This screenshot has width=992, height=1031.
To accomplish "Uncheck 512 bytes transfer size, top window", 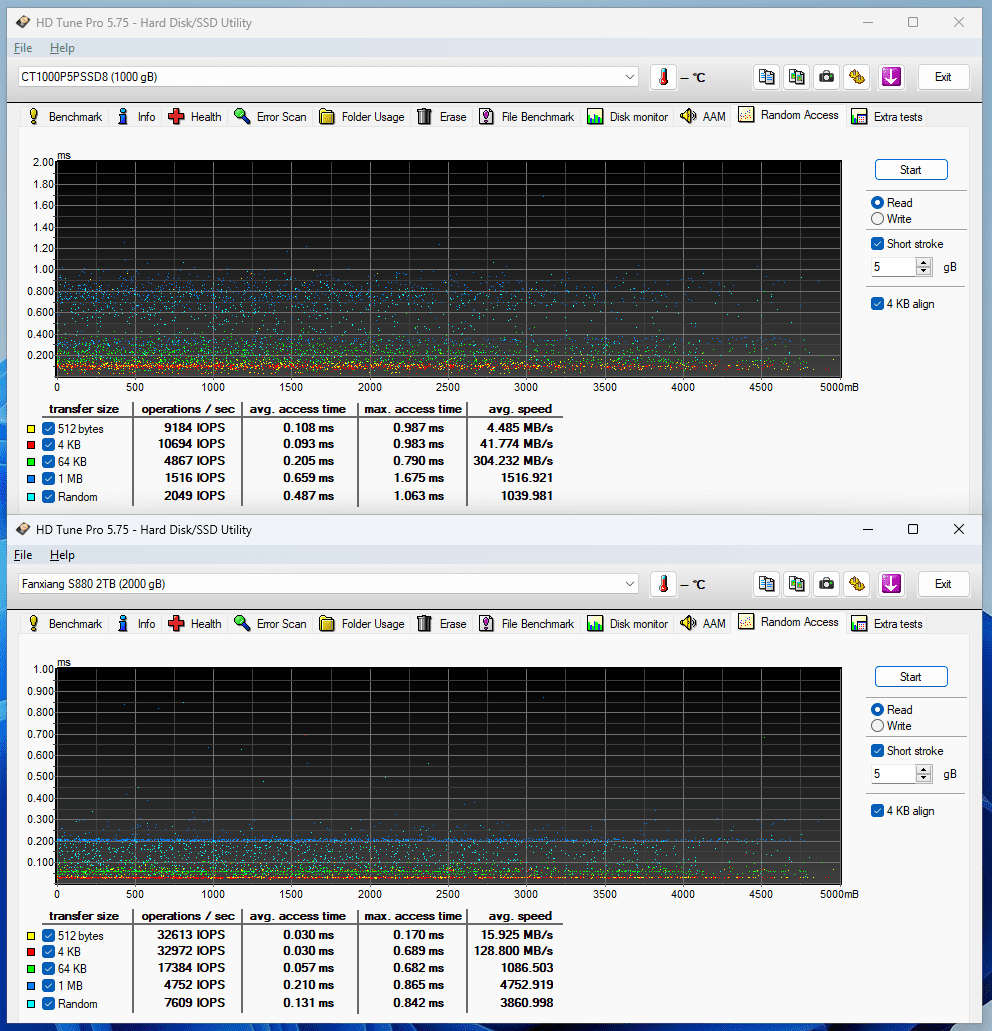I will click(x=48, y=429).
